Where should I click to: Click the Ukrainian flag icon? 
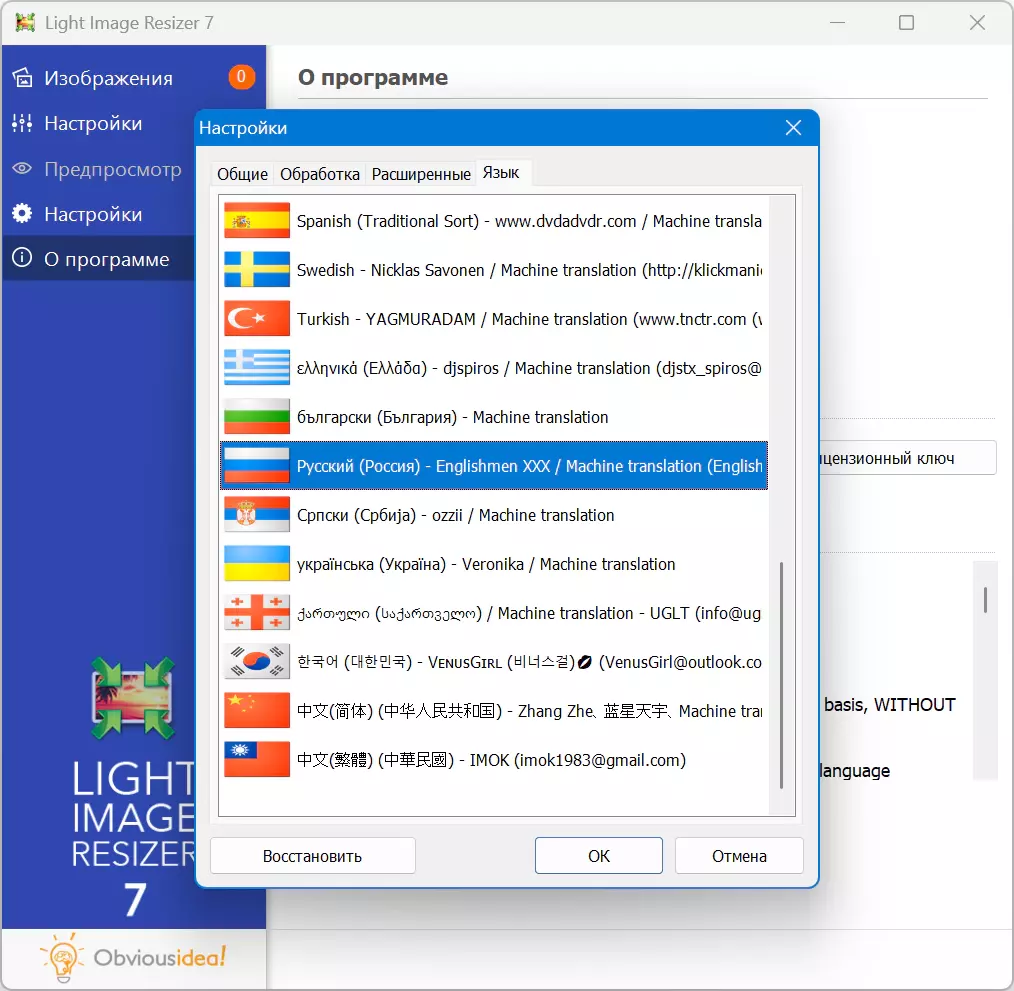257,563
